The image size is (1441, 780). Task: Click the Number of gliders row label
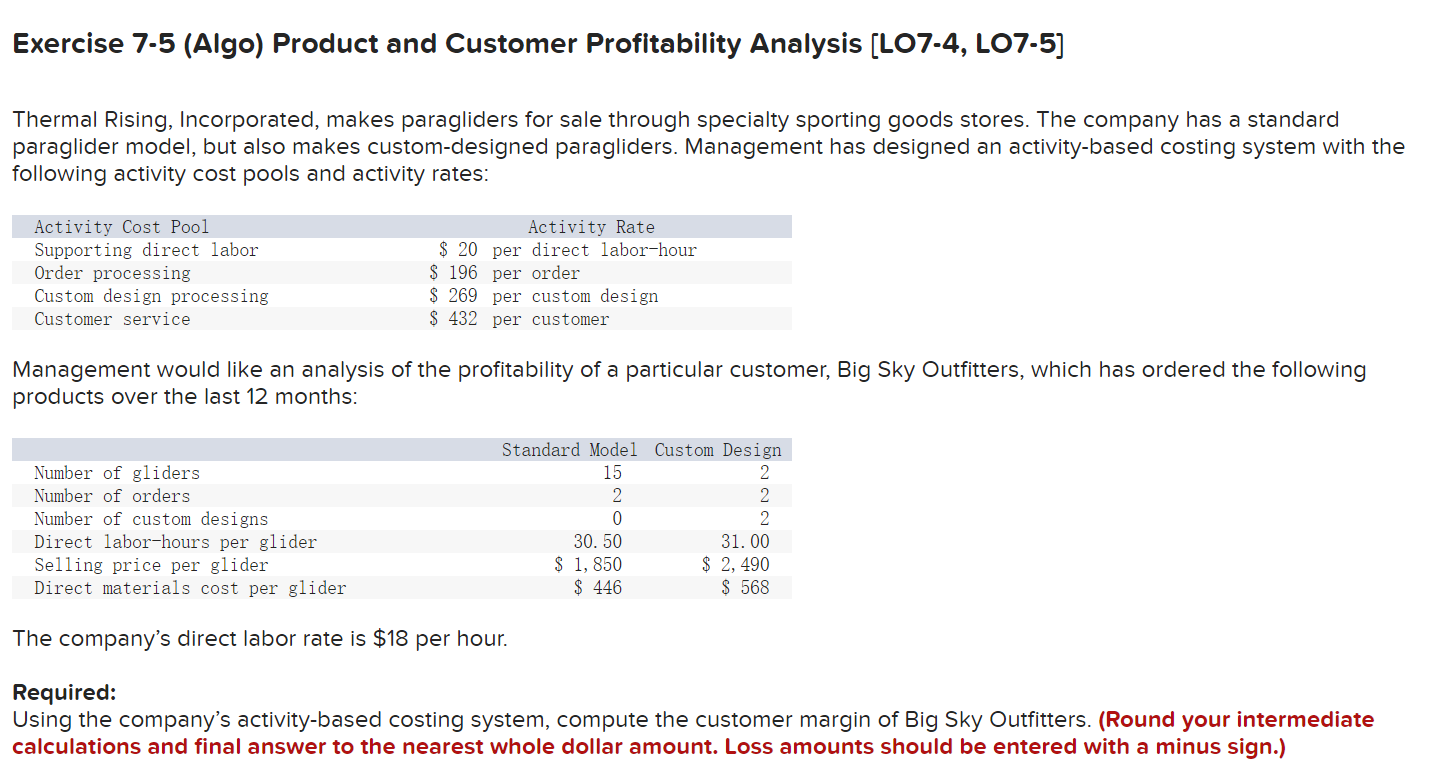coord(116,473)
